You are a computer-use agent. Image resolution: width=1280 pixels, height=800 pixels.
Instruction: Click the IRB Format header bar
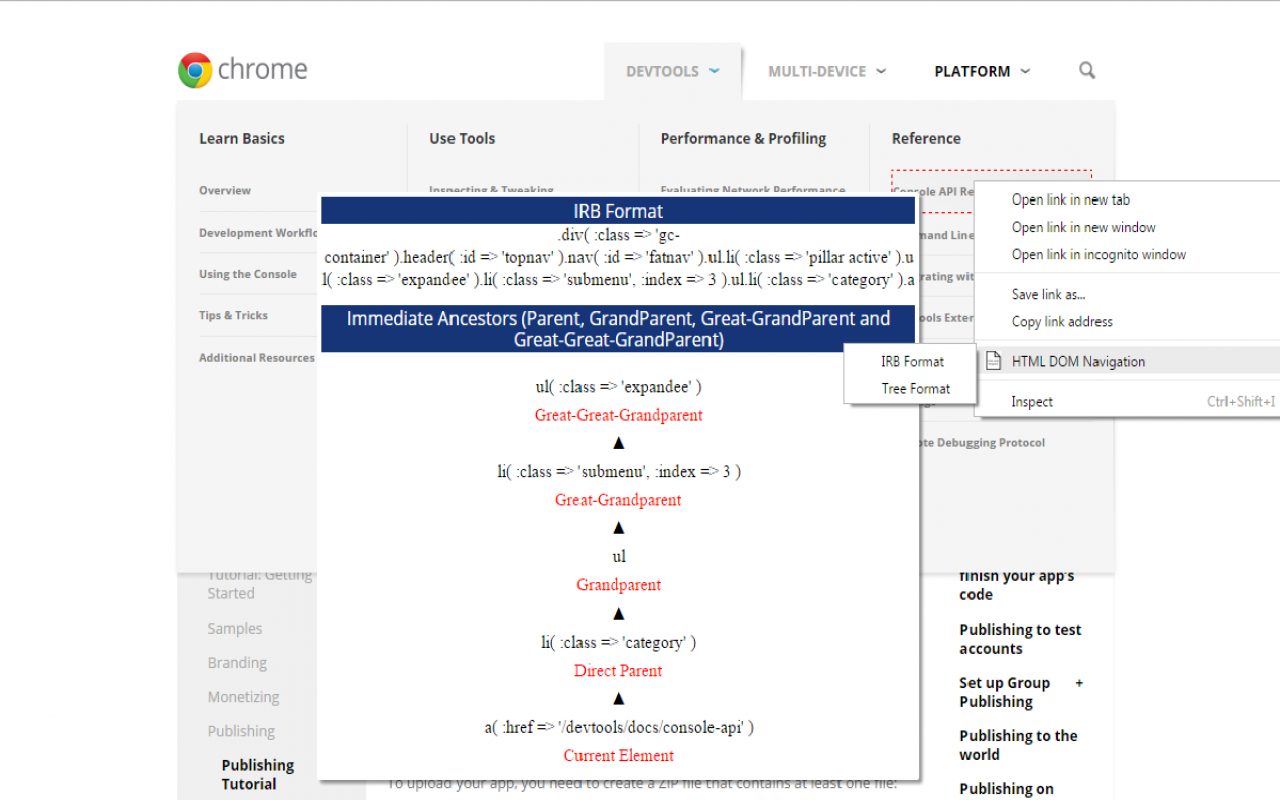click(618, 210)
